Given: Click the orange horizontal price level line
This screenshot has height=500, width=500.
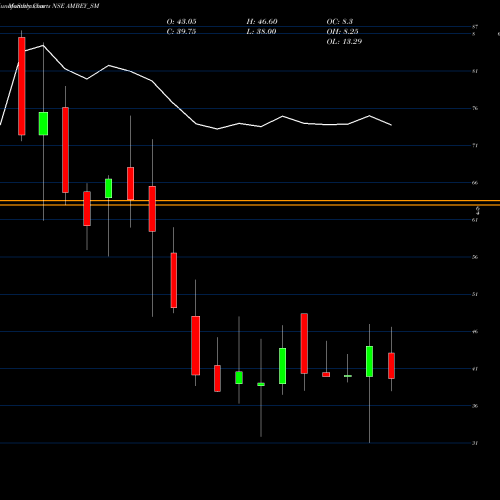Looking at the screenshot, I should pos(250,203).
